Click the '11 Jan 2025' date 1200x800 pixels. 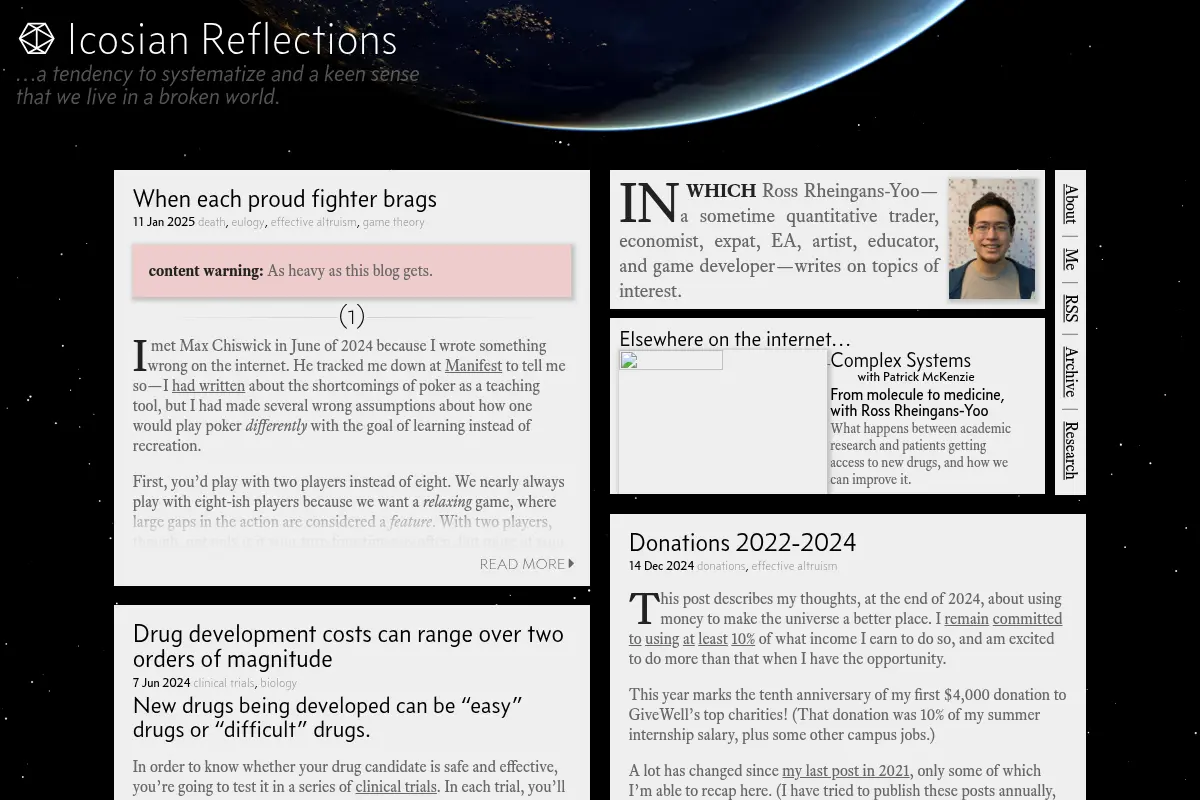164,222
